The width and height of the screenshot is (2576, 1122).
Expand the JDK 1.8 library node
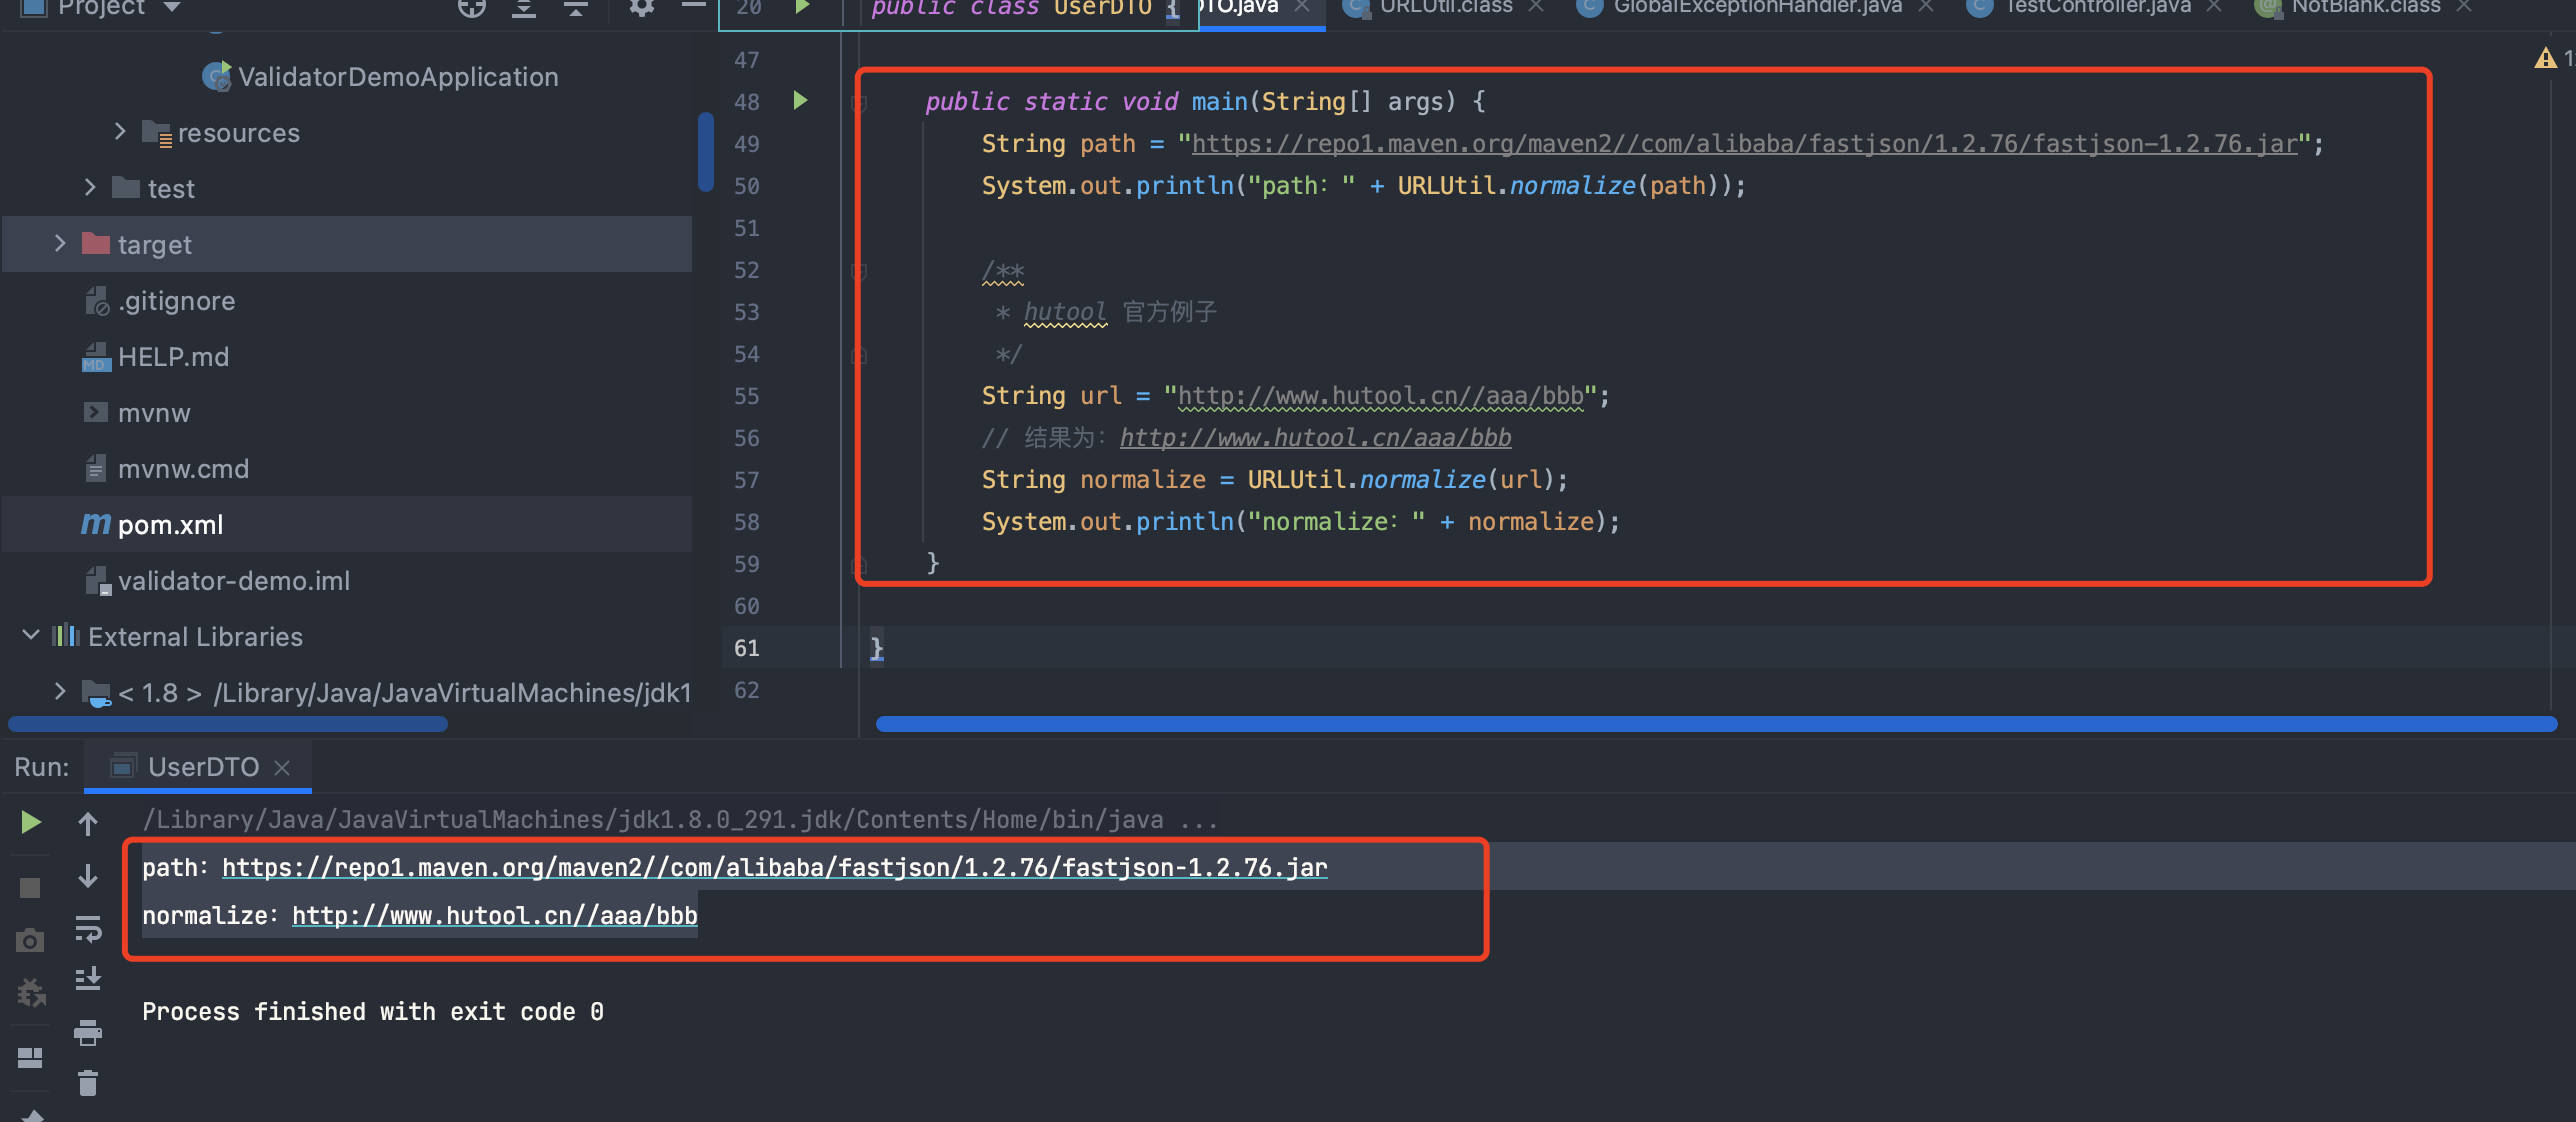coord(60,691)
